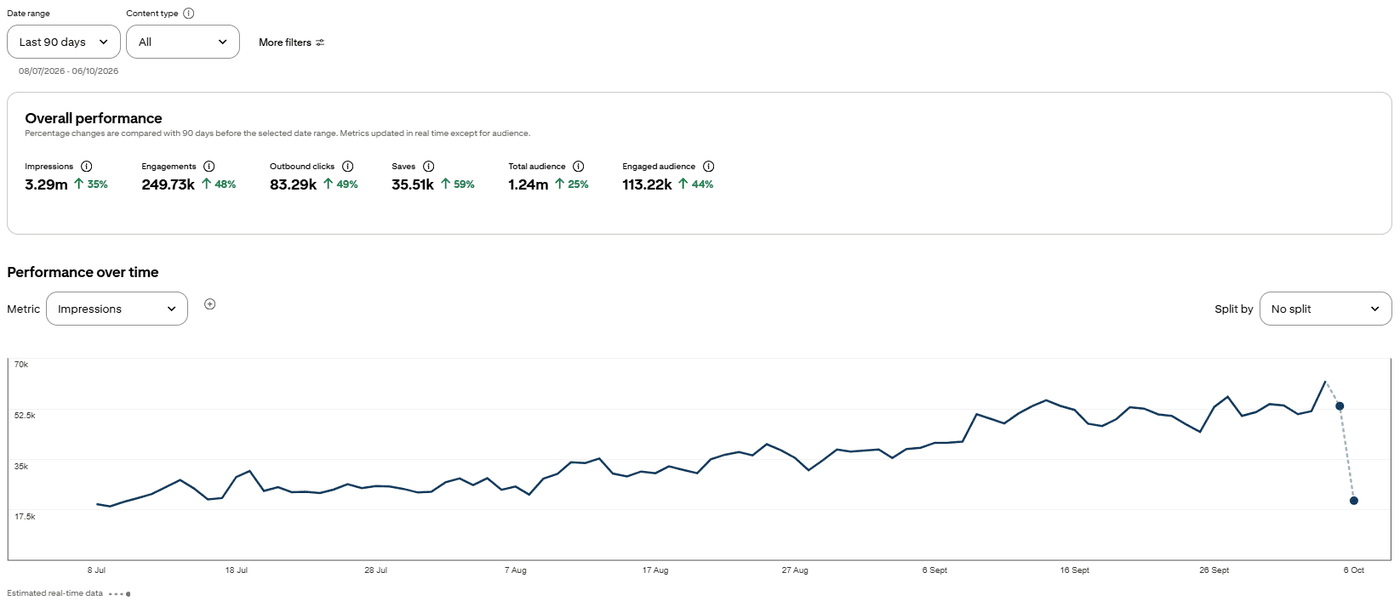Click the 113.22k engaged audience value
This screenshot has width=1400, height=601.
click(647, 185)
